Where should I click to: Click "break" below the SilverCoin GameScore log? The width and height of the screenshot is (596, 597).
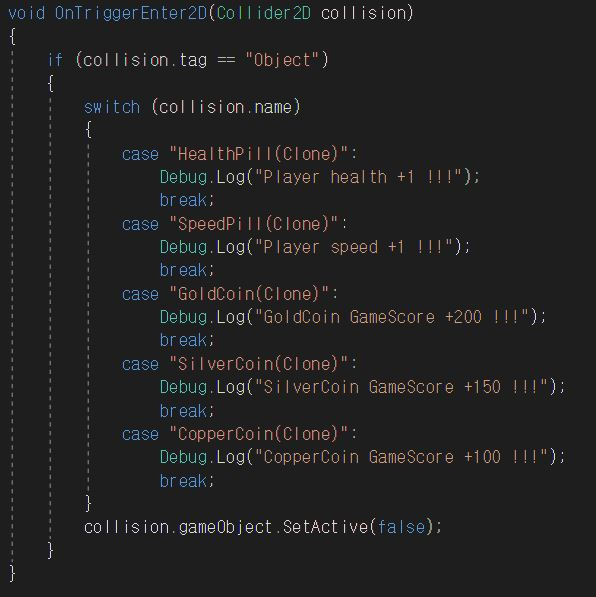[183, 411]
